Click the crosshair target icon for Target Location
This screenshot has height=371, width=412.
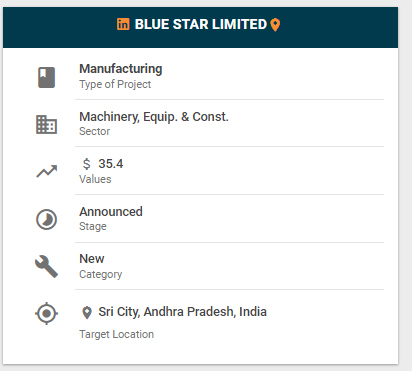click(x=47, y=313)
